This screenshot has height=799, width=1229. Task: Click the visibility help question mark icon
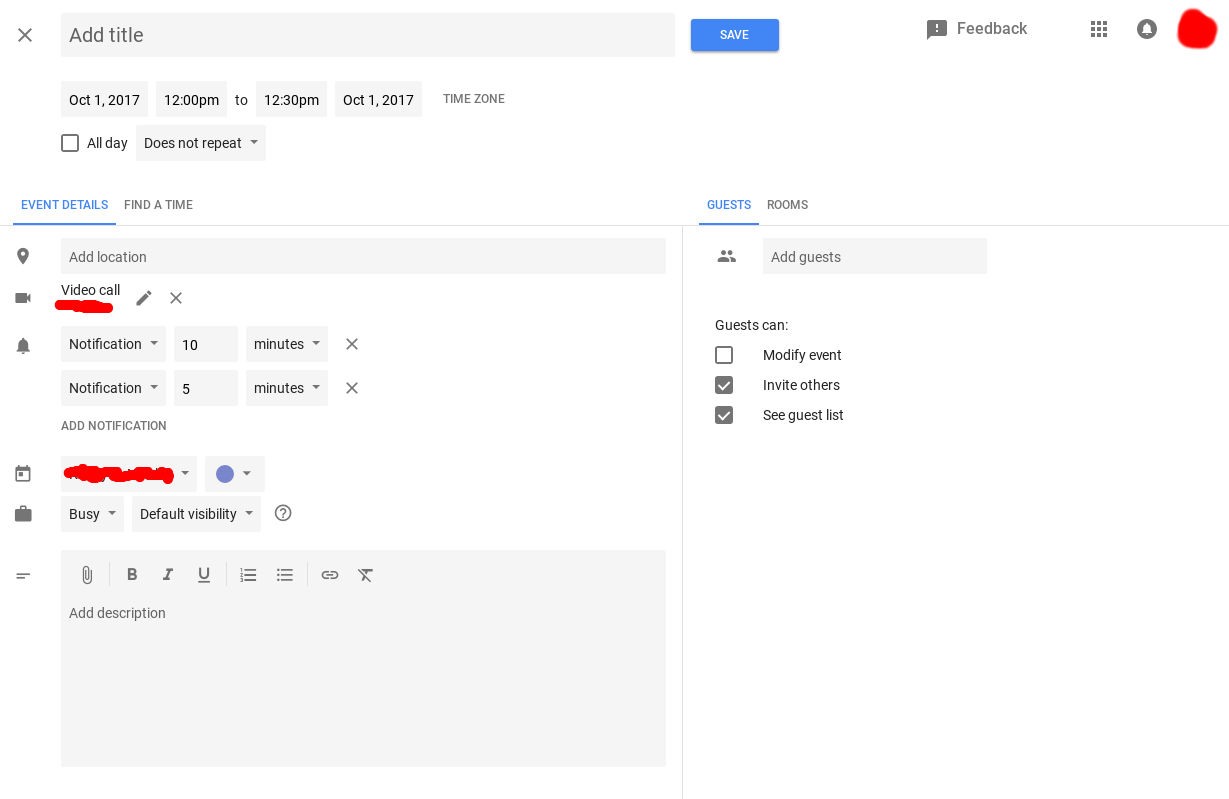pyautogui.click(x=283, y=513)
